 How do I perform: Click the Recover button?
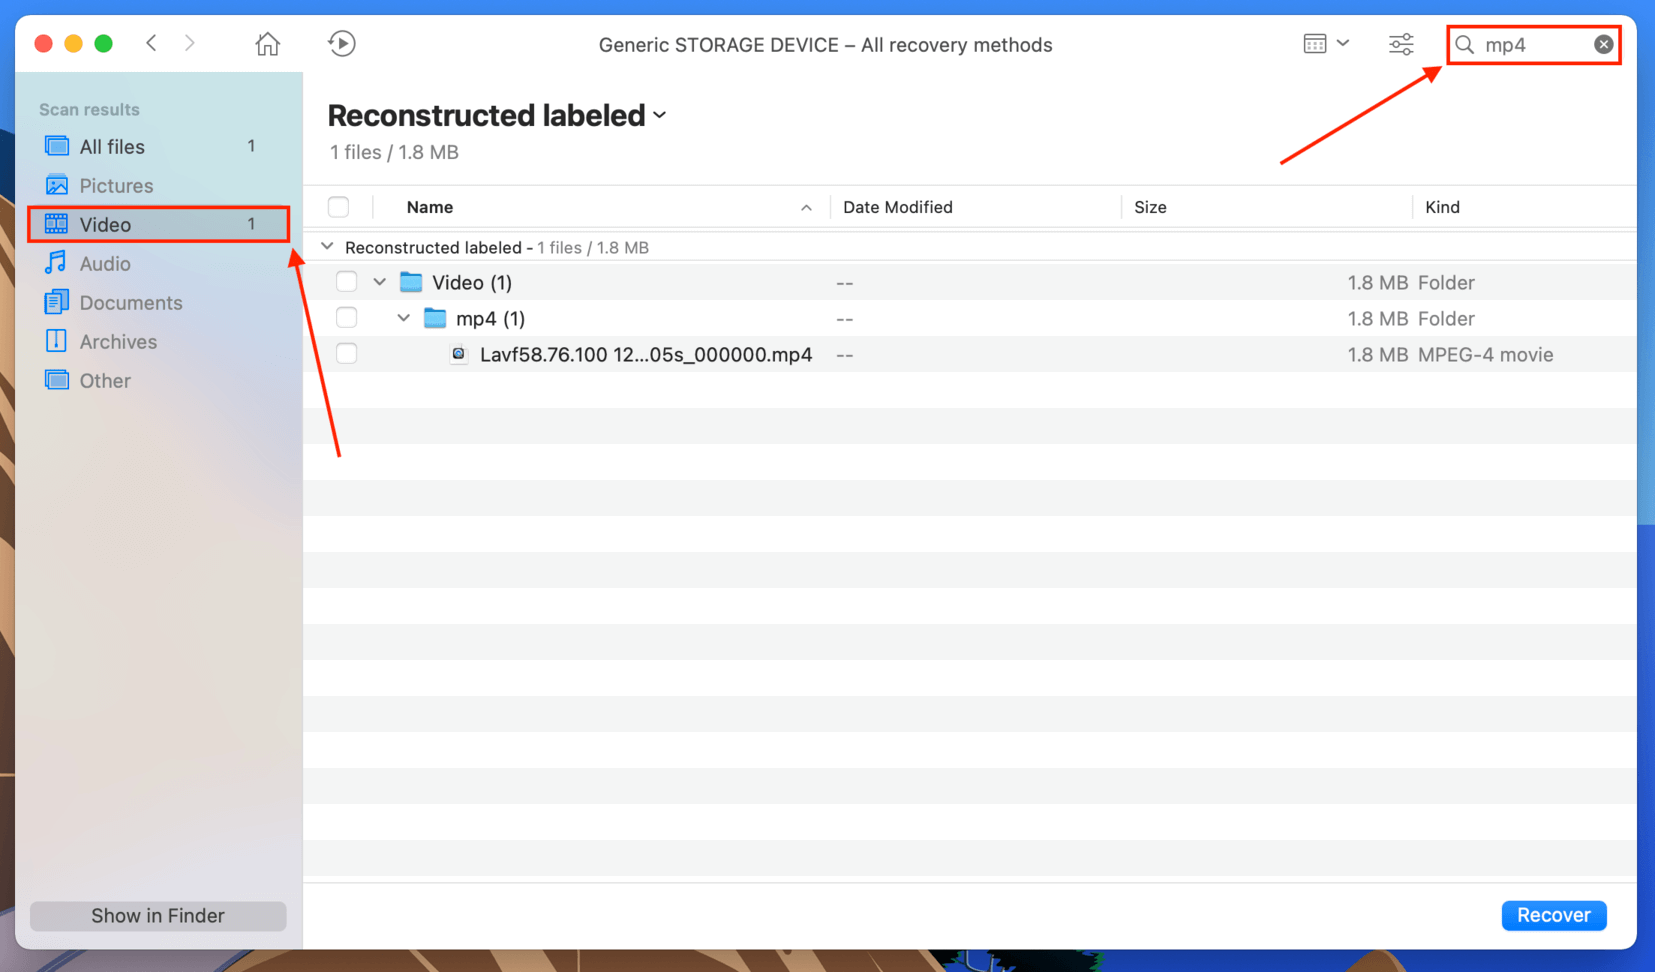click(x=1553, y=915)
